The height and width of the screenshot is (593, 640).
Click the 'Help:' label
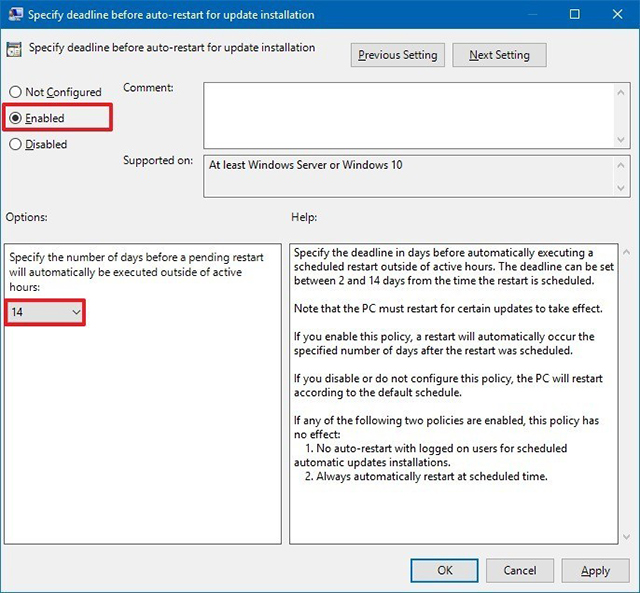(x=304, y=217)
